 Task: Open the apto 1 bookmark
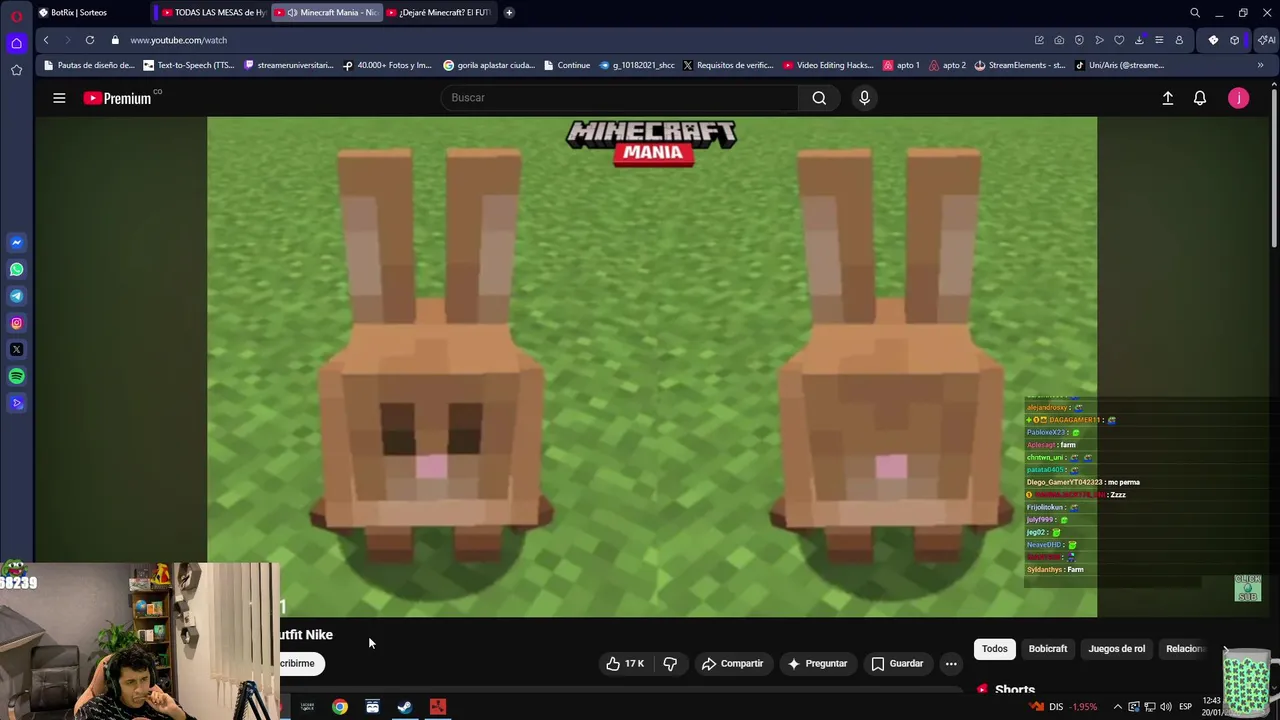pos(902,65)
